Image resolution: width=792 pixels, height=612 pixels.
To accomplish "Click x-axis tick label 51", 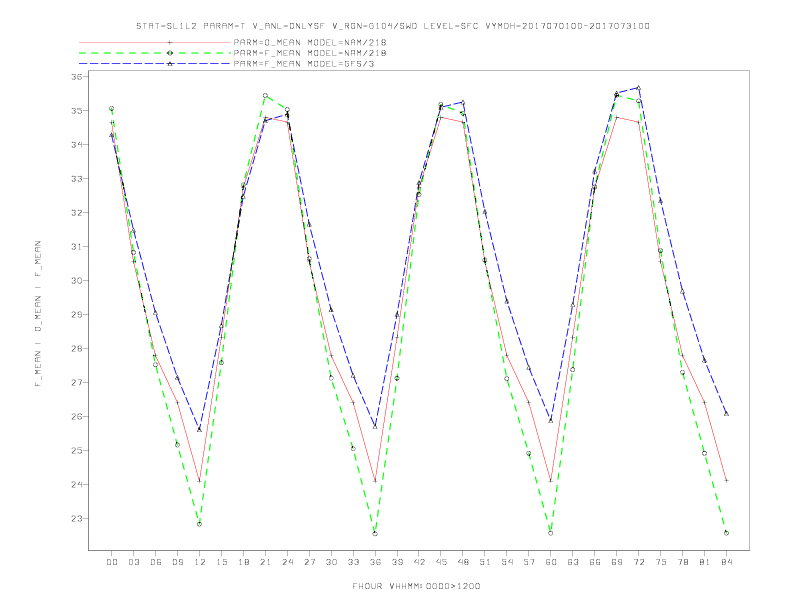I will [x=485, y=562].
